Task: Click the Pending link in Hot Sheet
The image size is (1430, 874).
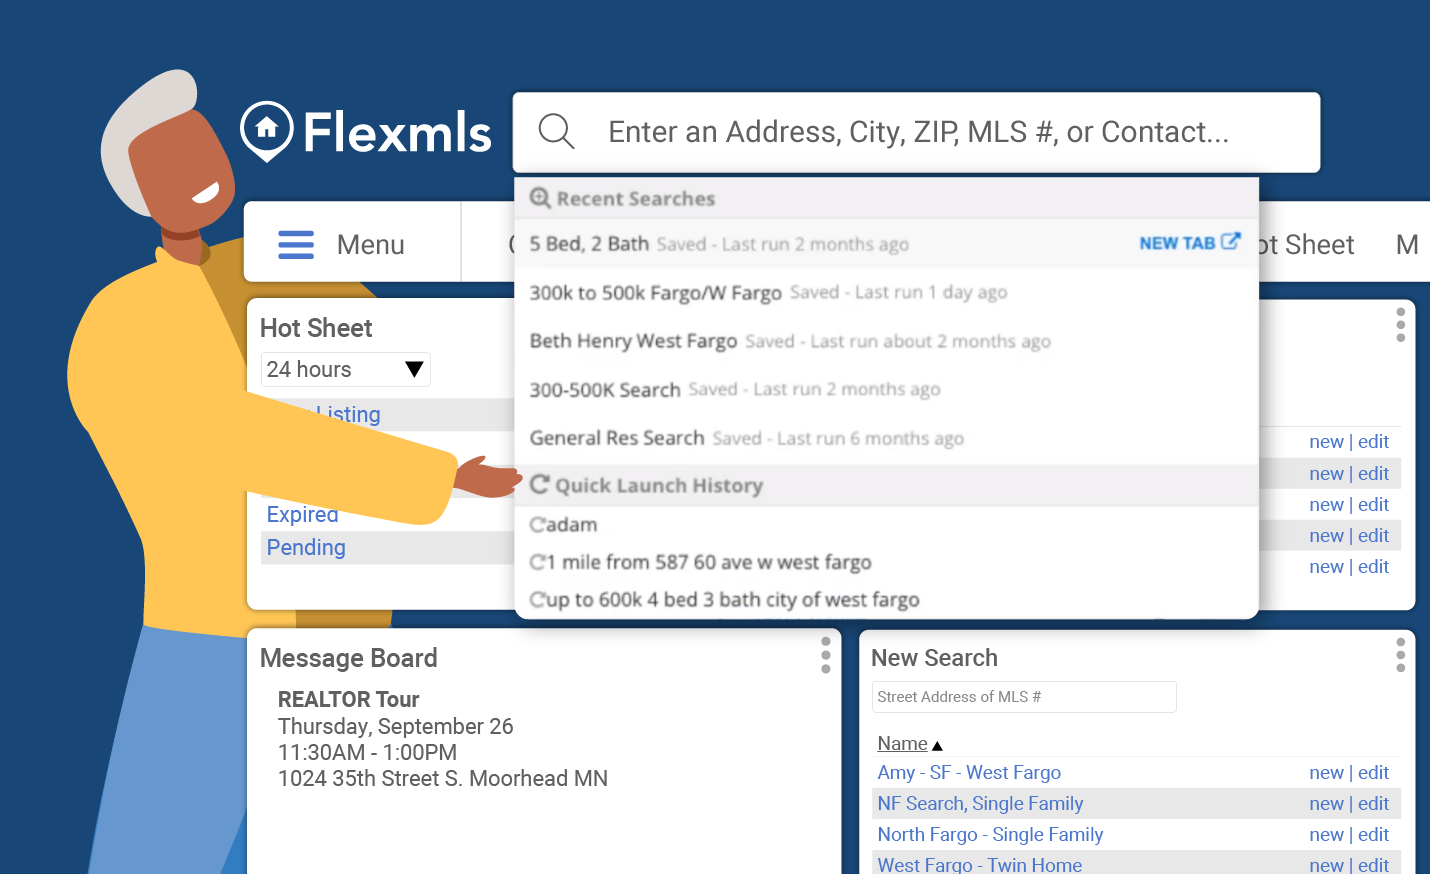Action: point(306,547)
